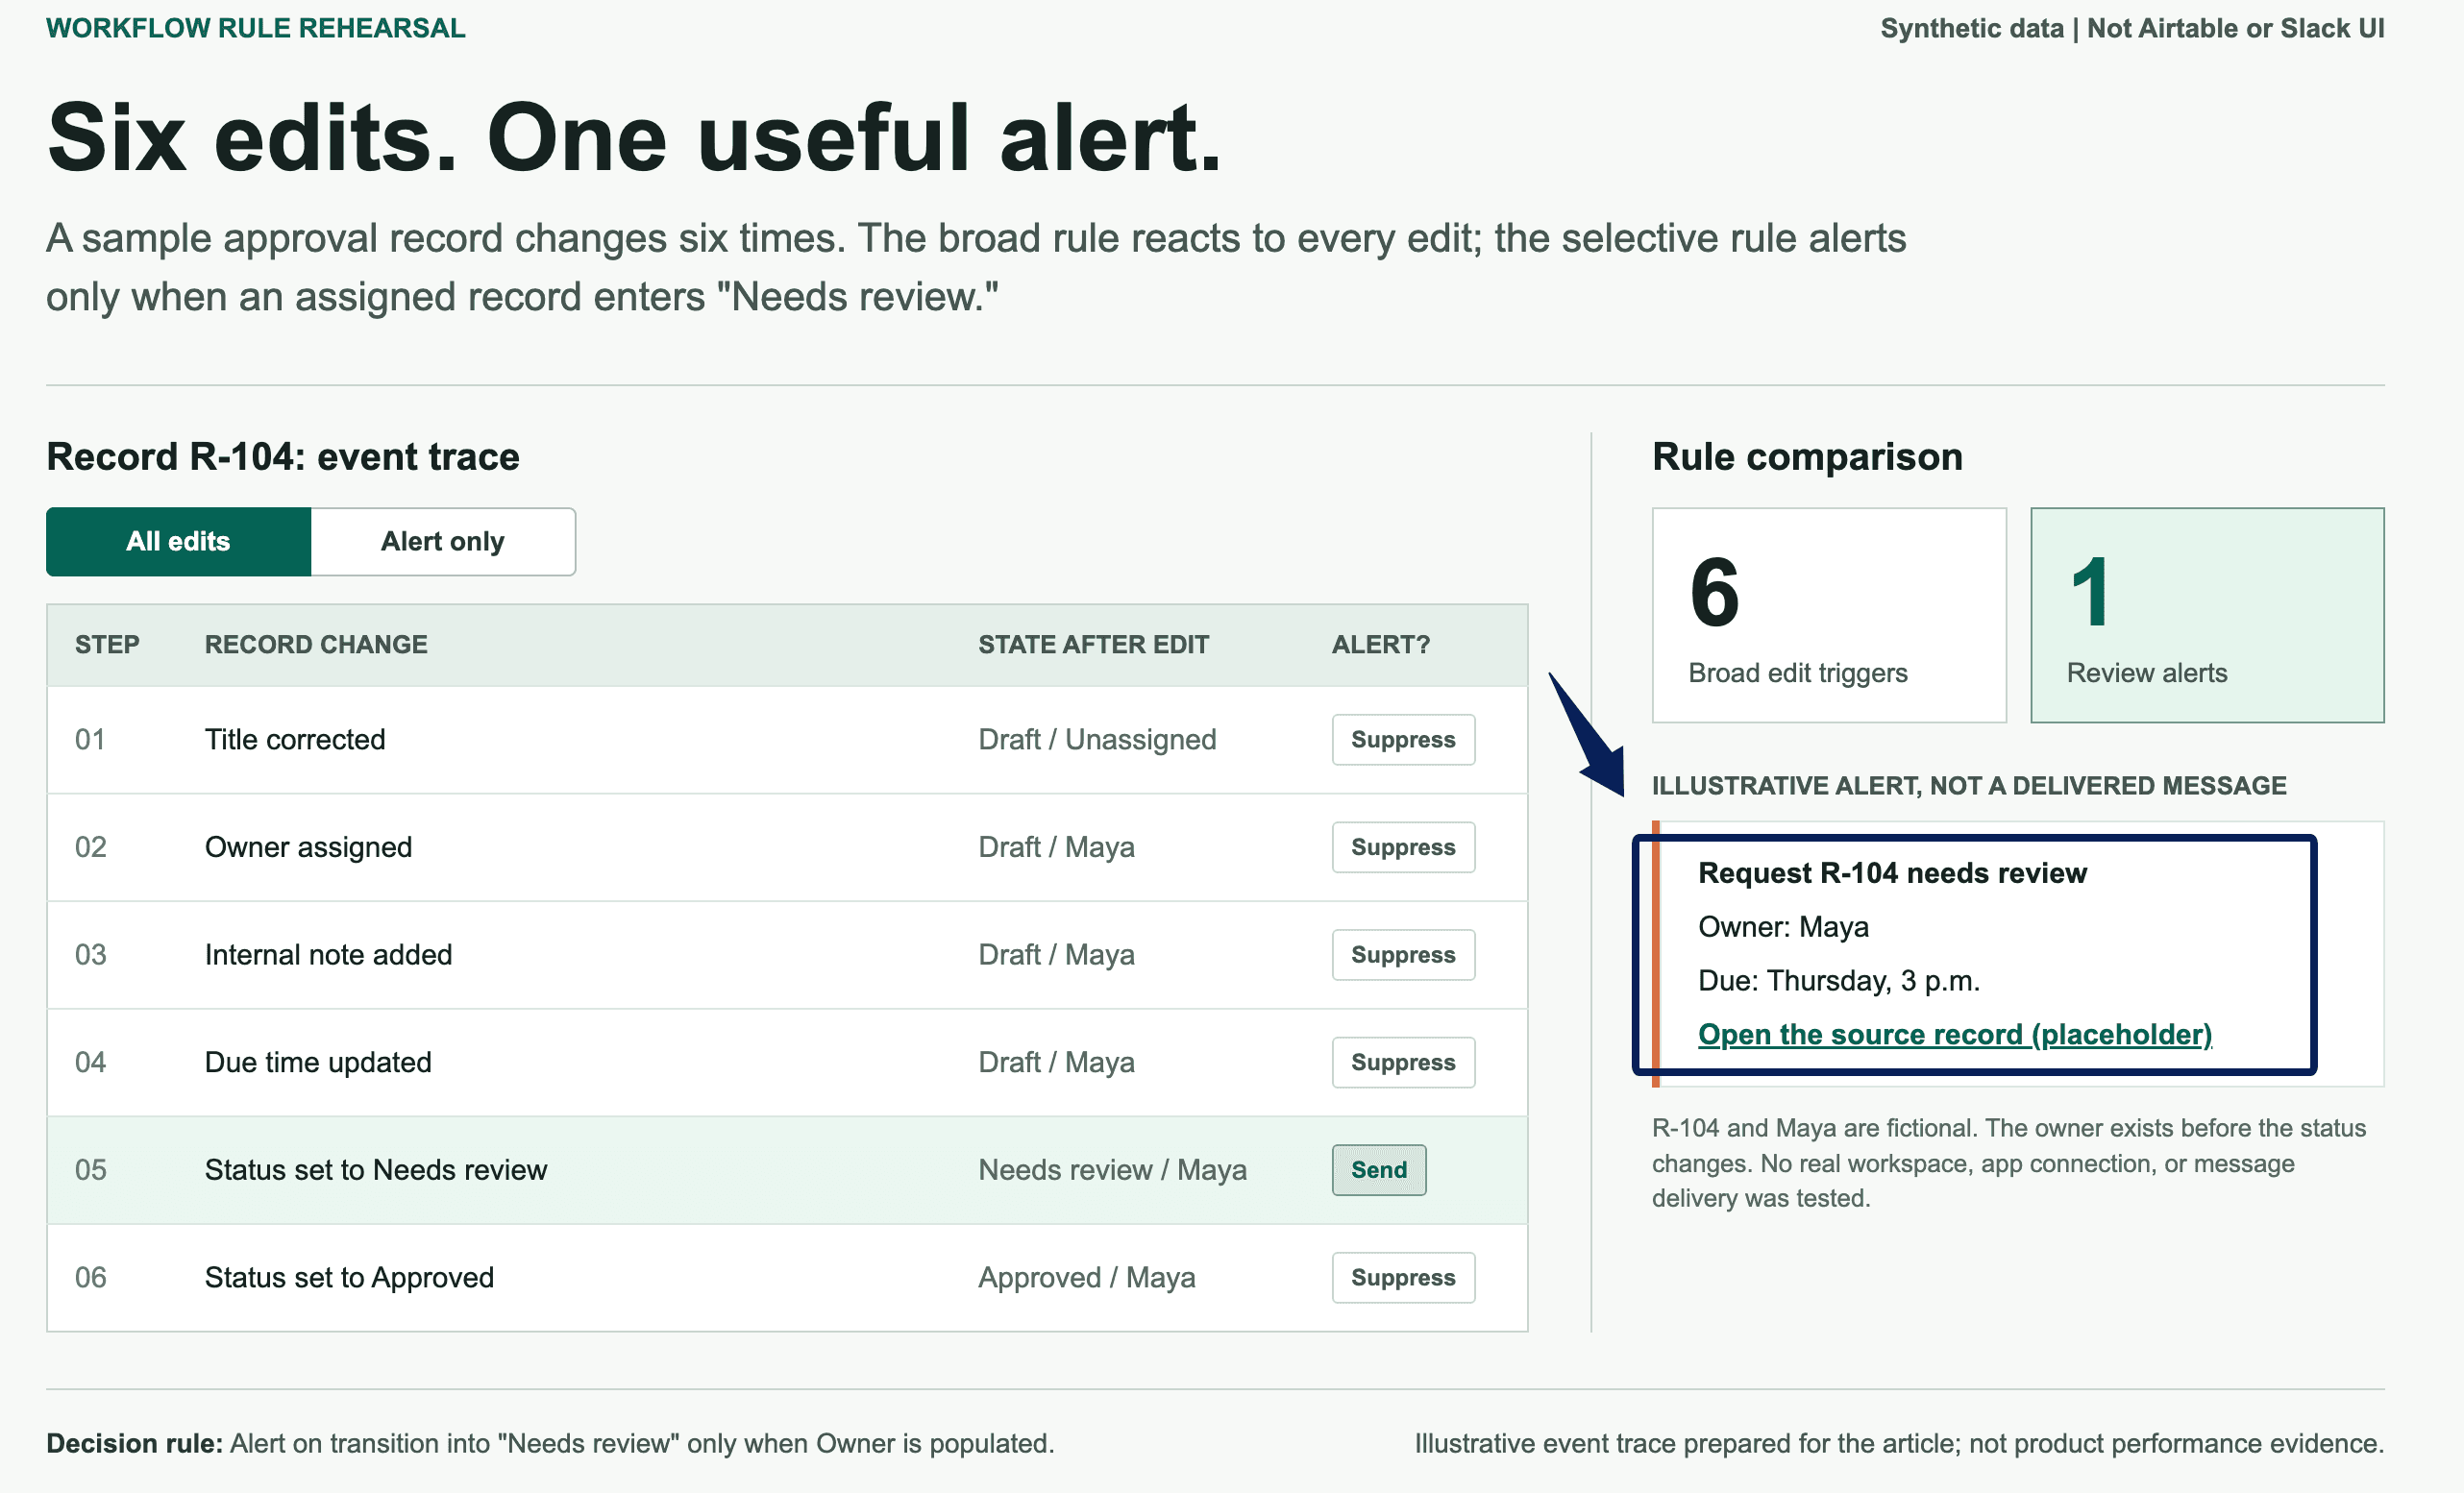2464x1493 pixels.
Task: Click the RECORD CHANGE column header
Action: (x=316, y=644)
